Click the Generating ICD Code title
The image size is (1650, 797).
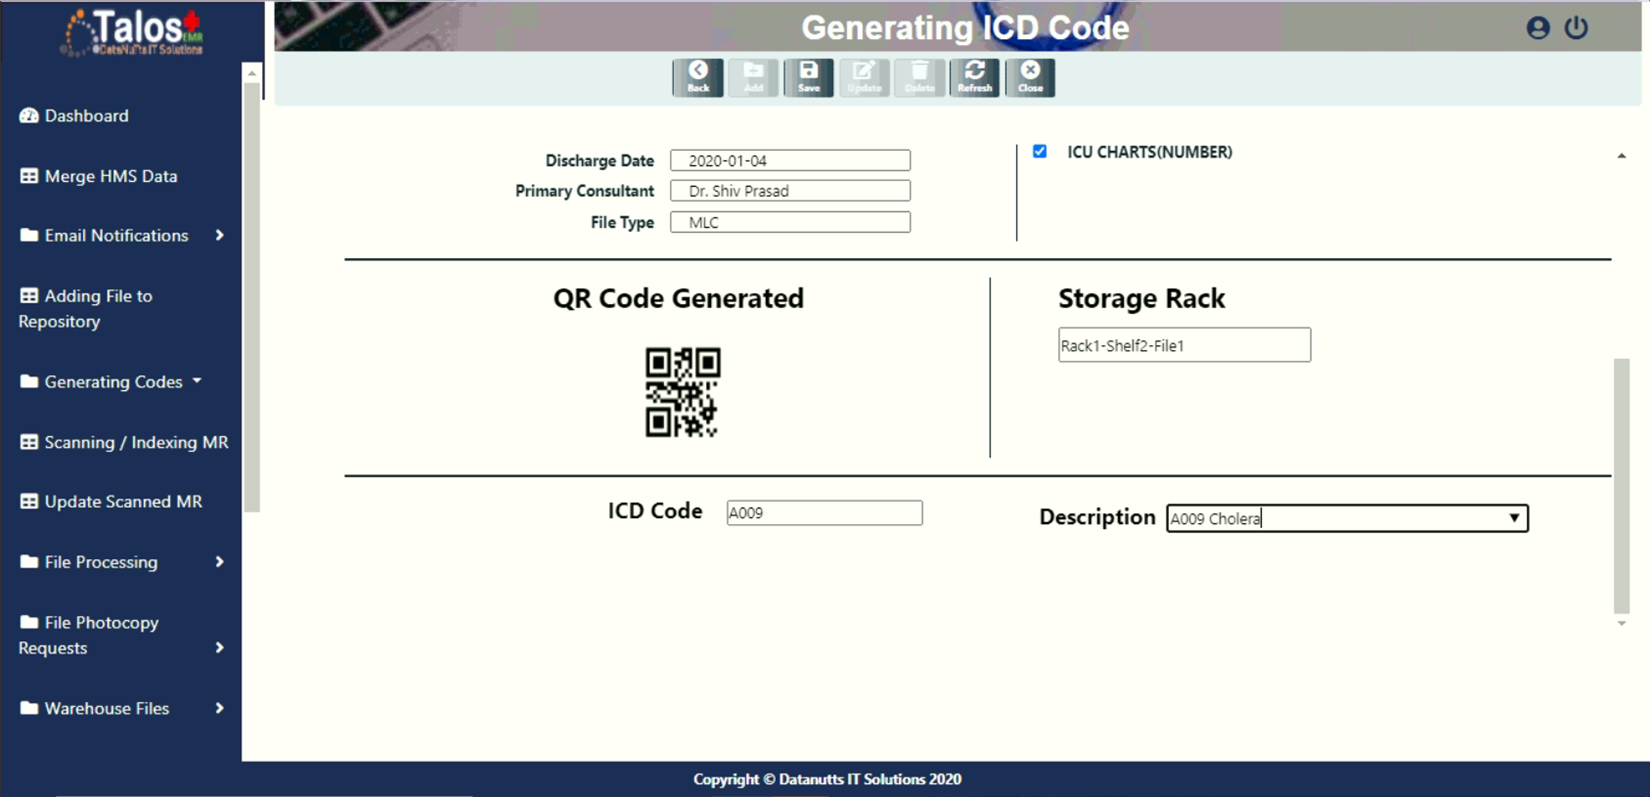click(x=965, y=28)
